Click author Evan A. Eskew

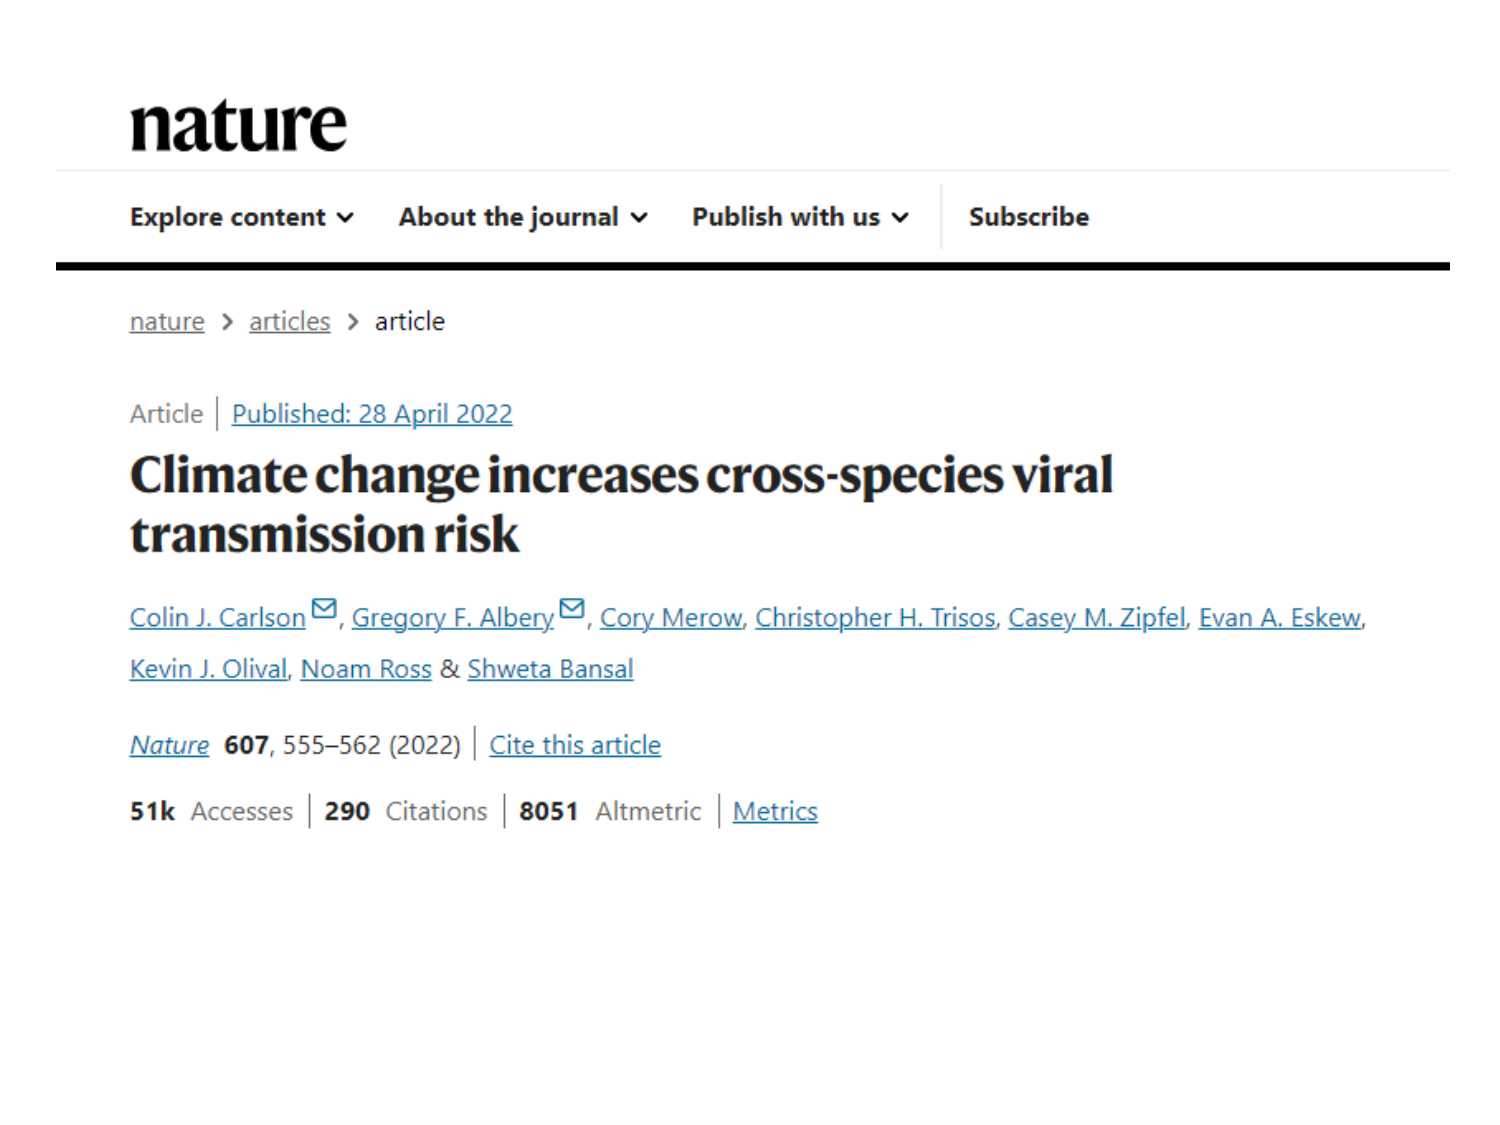pyautogui.click(x=1279, y=618)
